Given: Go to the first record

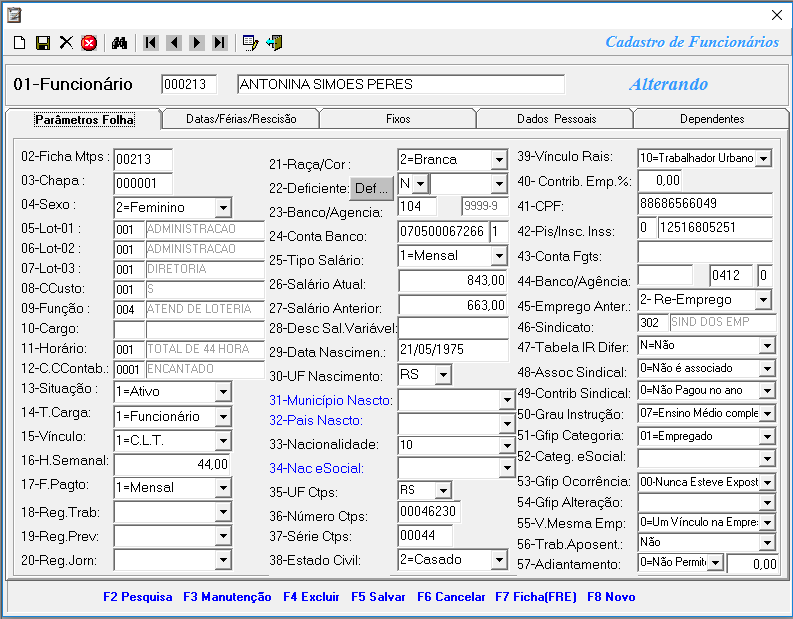Looking at the screenshot, I should (150, 43).
